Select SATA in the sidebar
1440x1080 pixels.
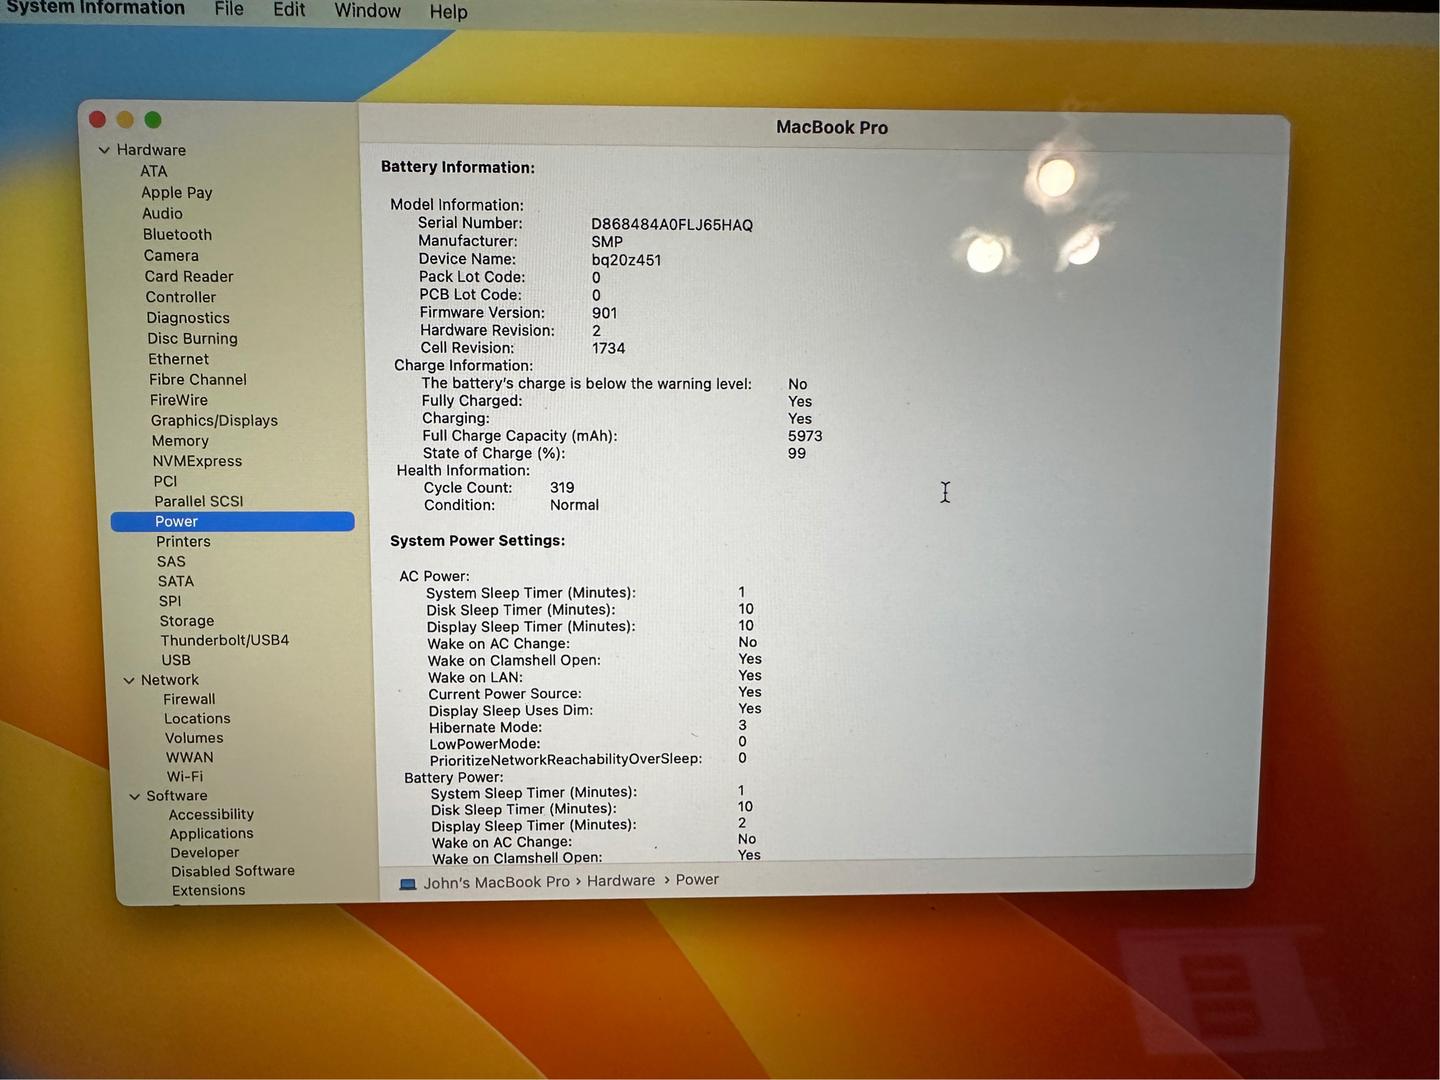[176, 581]
